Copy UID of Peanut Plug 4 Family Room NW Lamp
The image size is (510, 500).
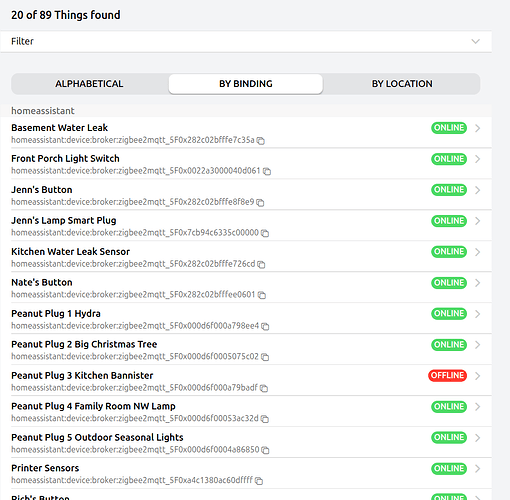[265, 419]
